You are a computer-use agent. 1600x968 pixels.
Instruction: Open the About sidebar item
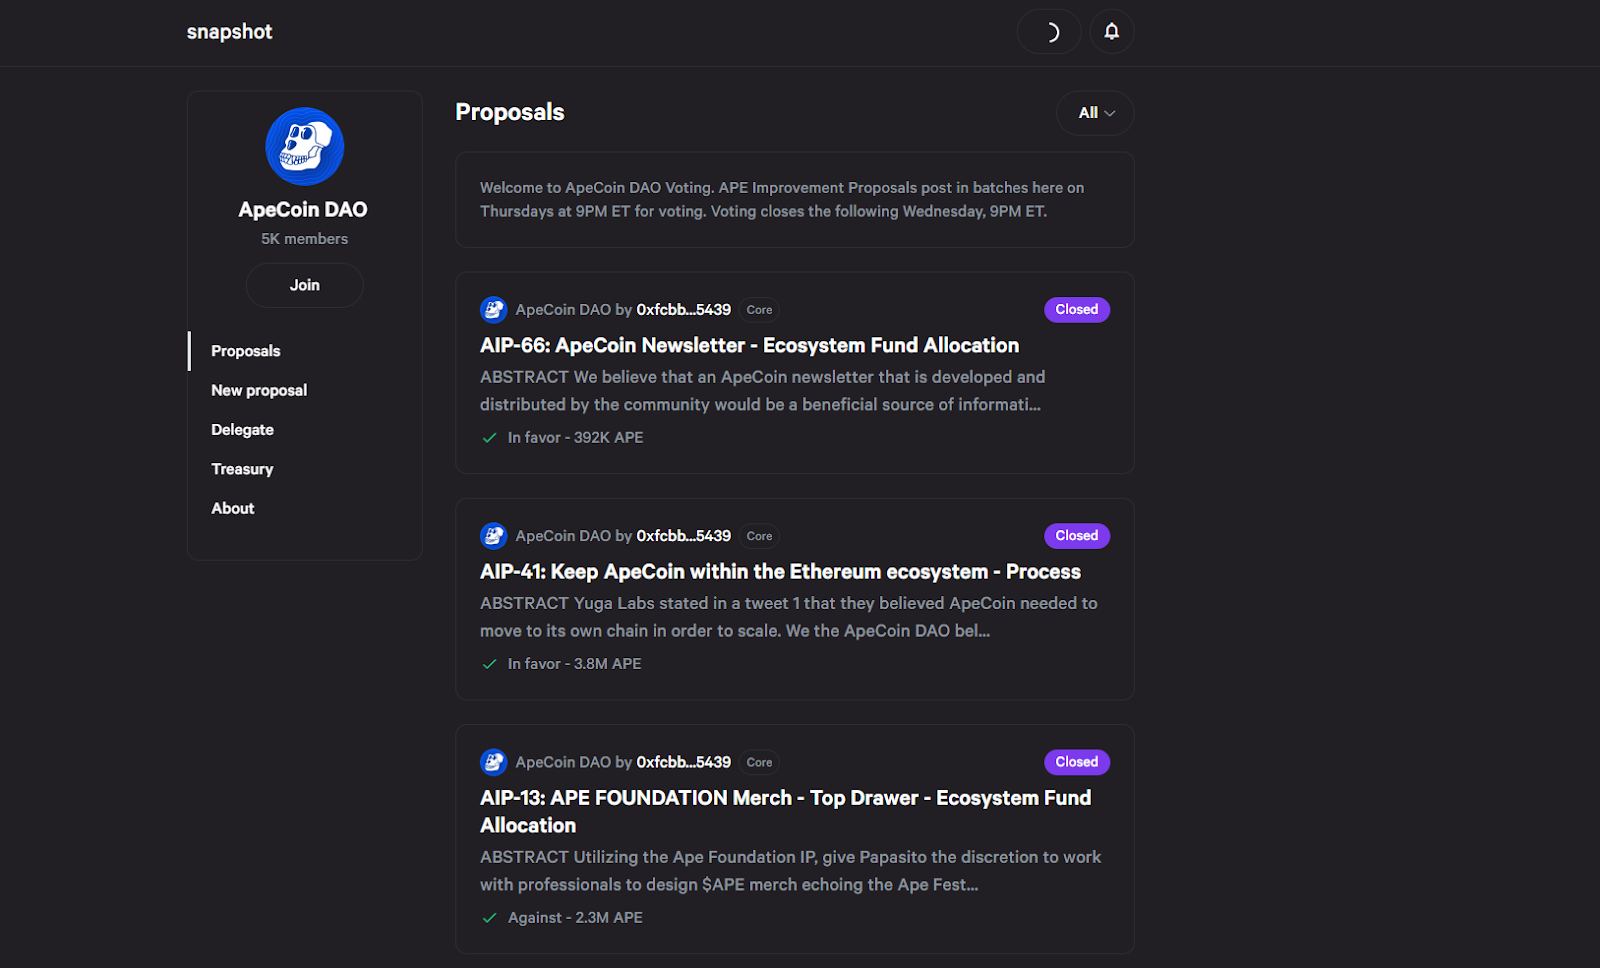(233, 508)
